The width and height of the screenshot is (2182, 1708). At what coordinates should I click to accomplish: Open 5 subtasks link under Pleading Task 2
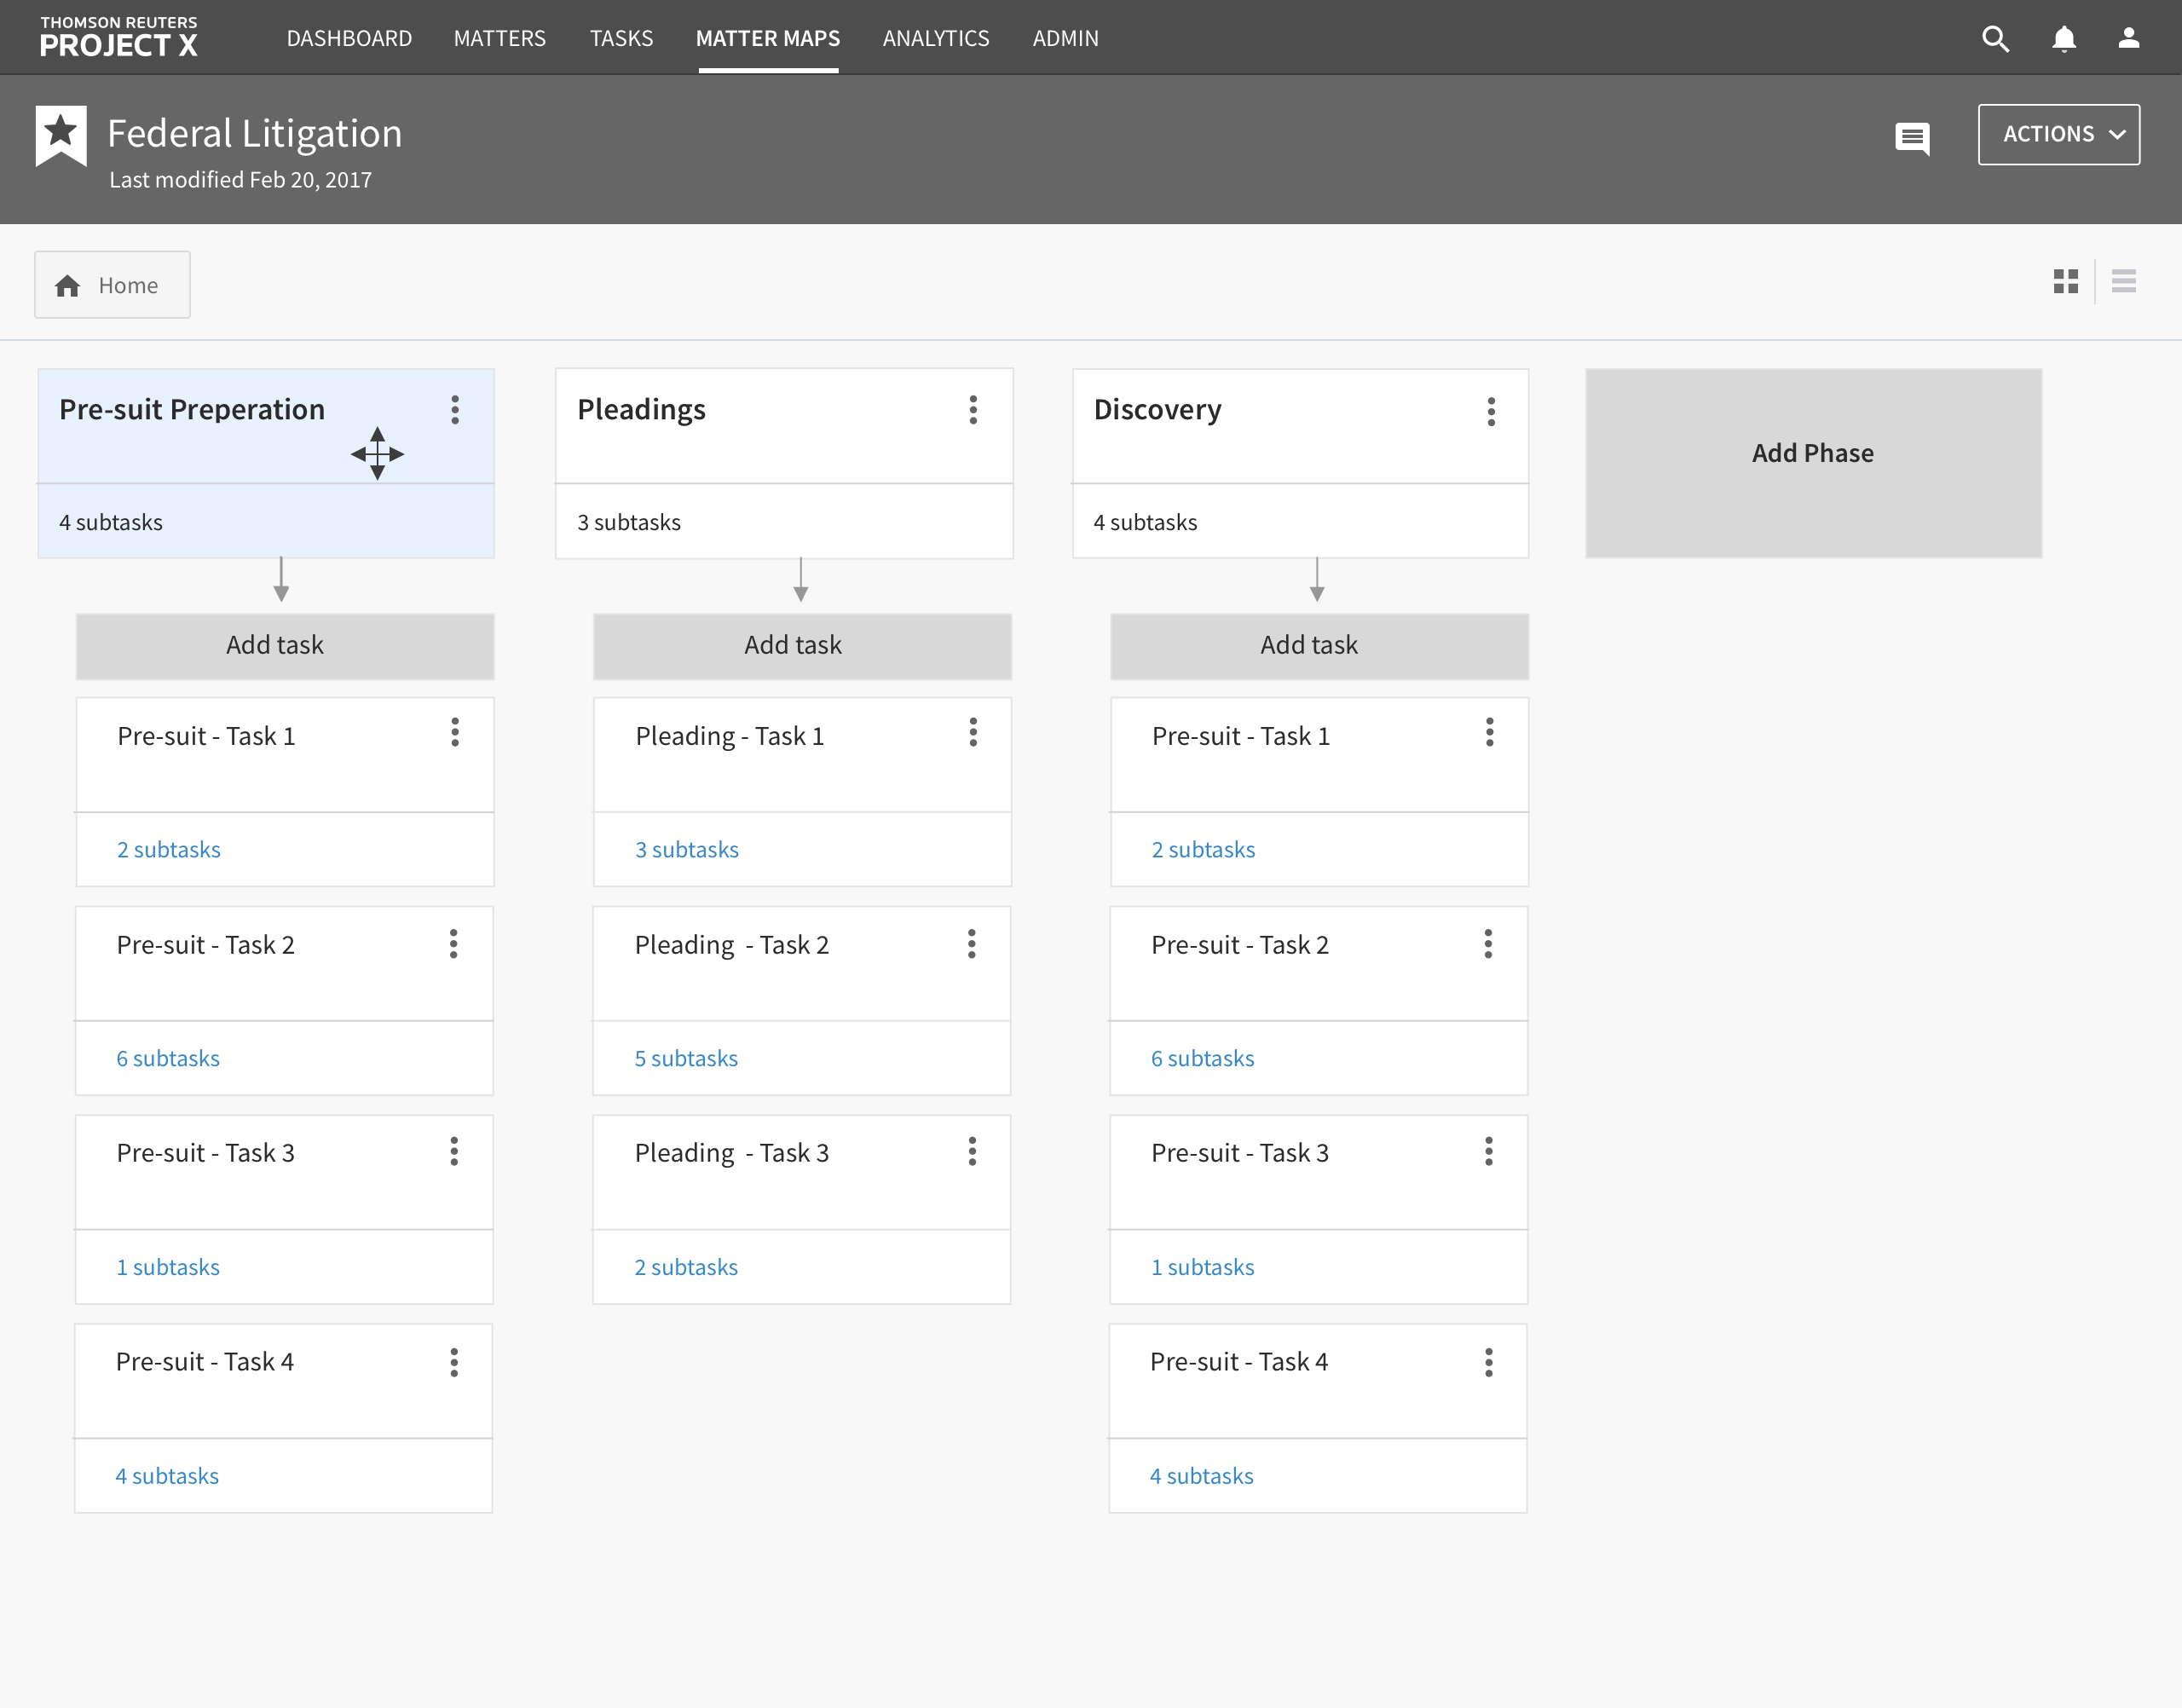pyautogui.click(x=686, y=1058)
